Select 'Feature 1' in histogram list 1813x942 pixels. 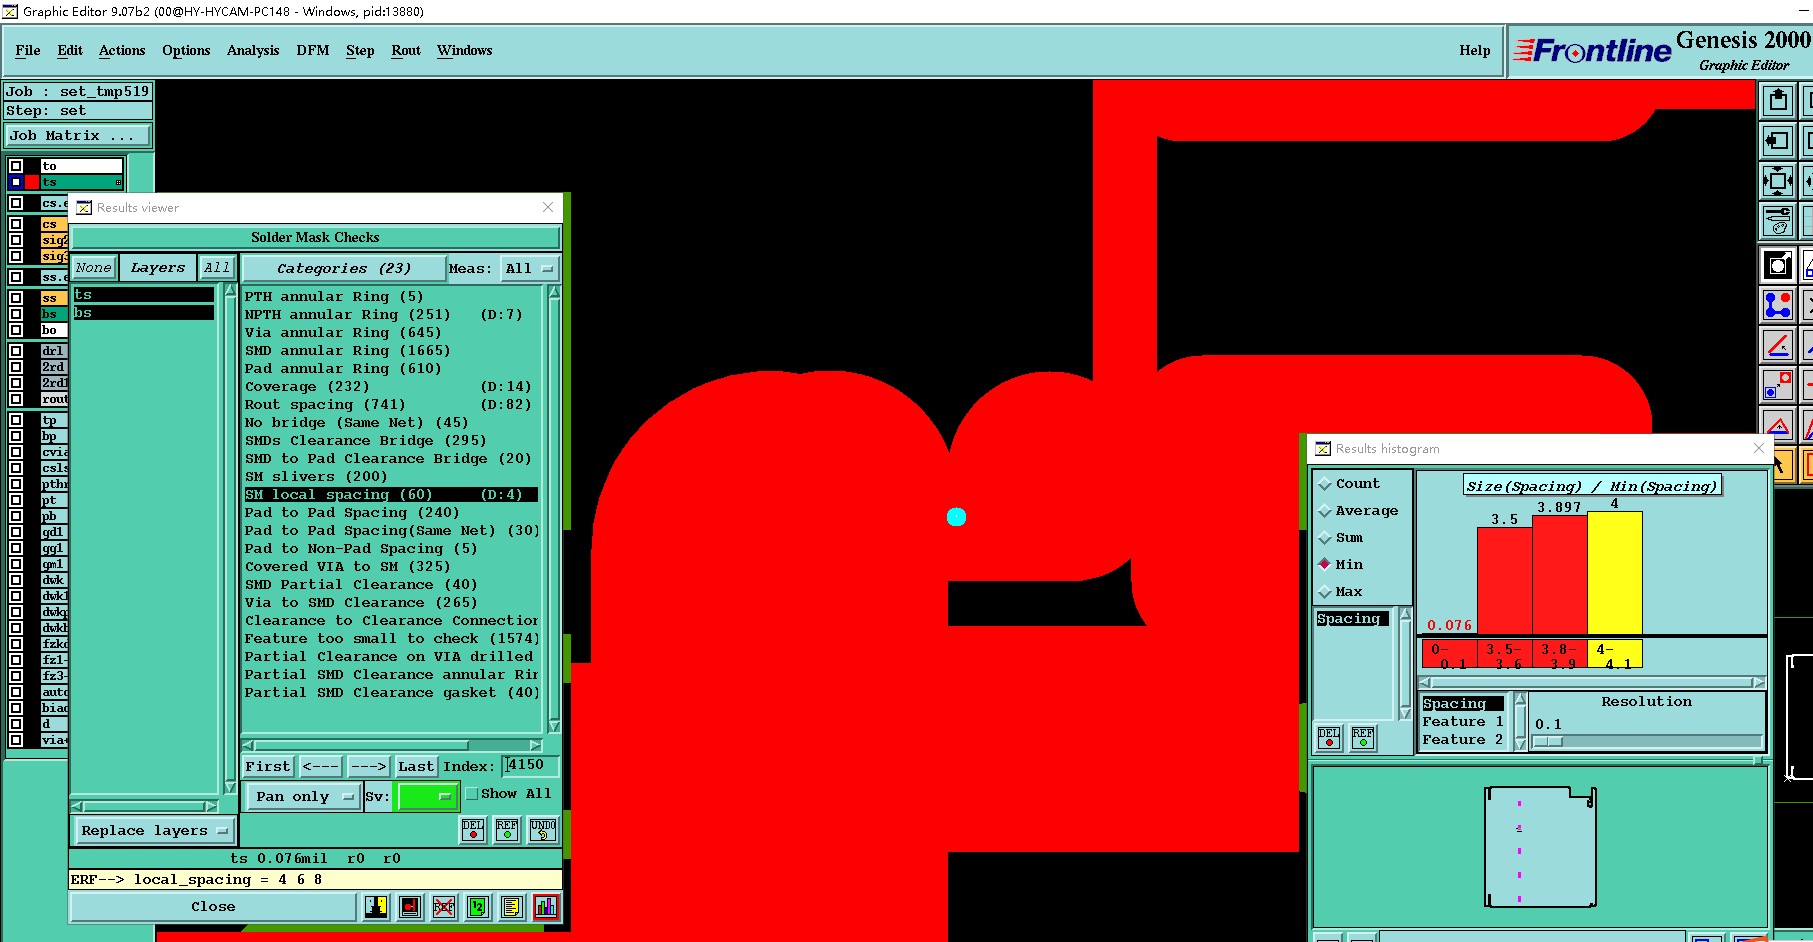click(1463, 722)
